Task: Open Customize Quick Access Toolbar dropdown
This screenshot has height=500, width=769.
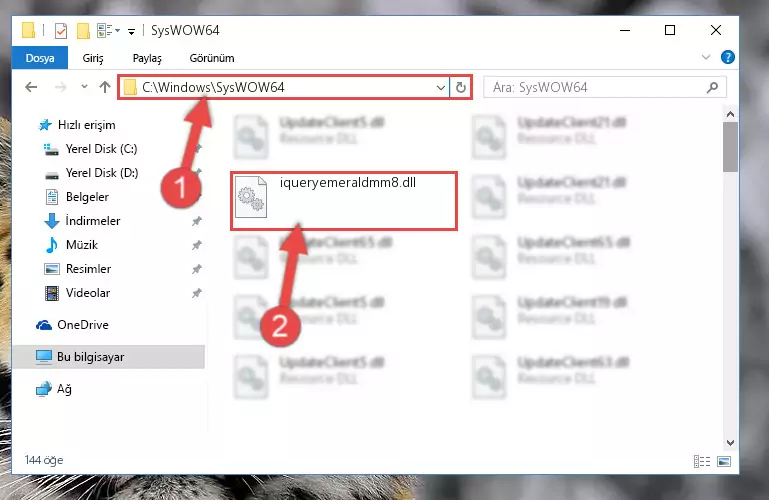Action: [x=131, y=32]
